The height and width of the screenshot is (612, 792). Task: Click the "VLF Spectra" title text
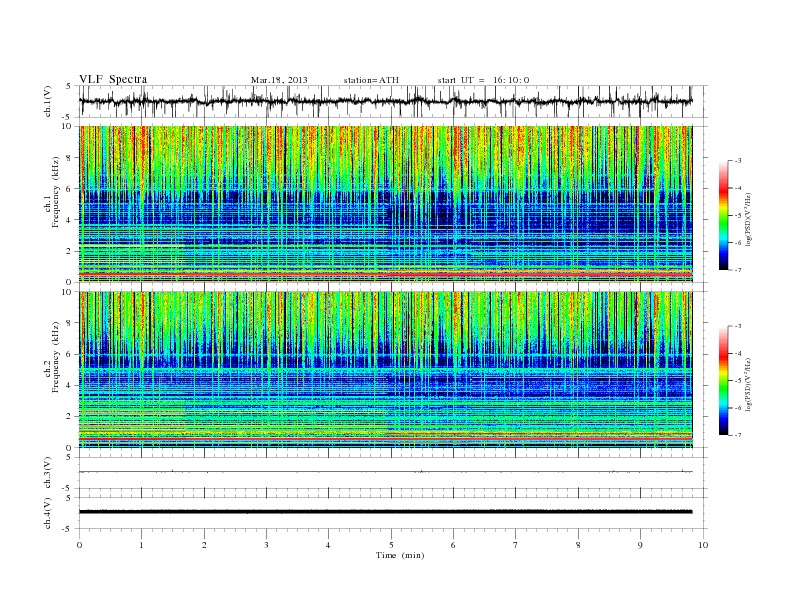point(113,79)
